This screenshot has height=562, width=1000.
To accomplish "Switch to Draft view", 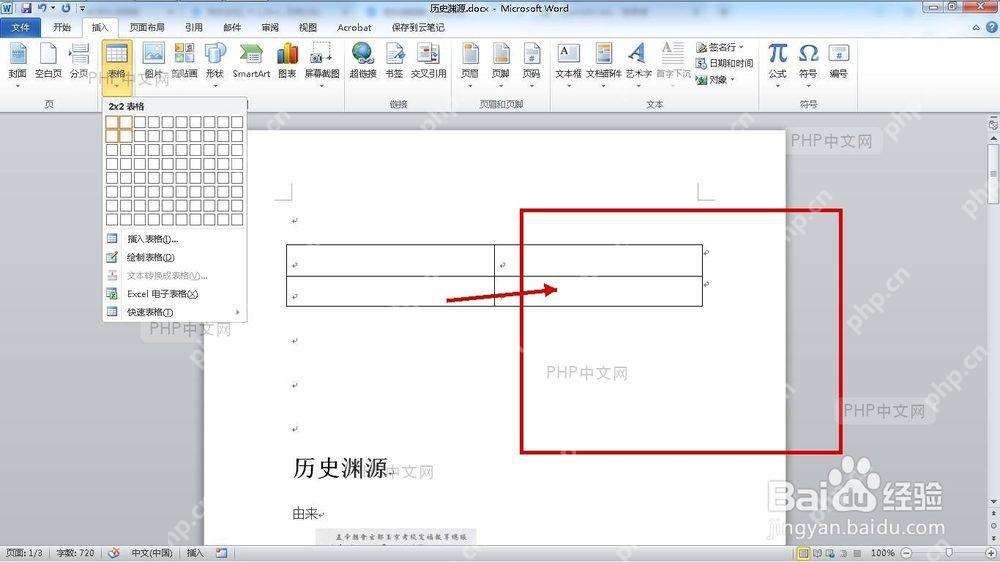I will click(x=857, y=553).
